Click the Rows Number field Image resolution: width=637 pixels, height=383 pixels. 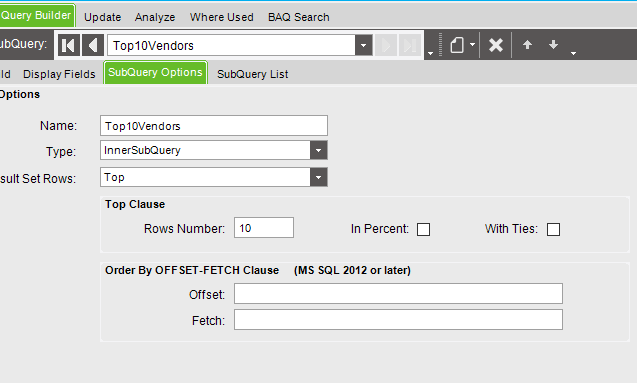pyautogui.click(x=264, y=228)
